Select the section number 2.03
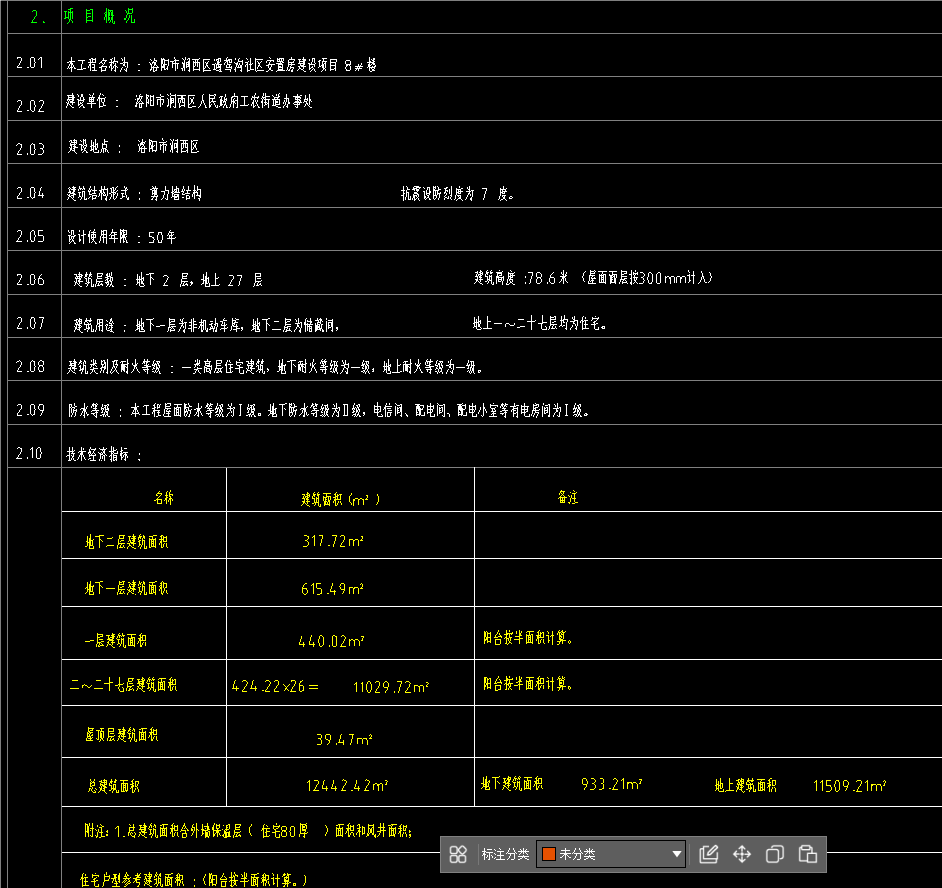 (x=30, y=149)
